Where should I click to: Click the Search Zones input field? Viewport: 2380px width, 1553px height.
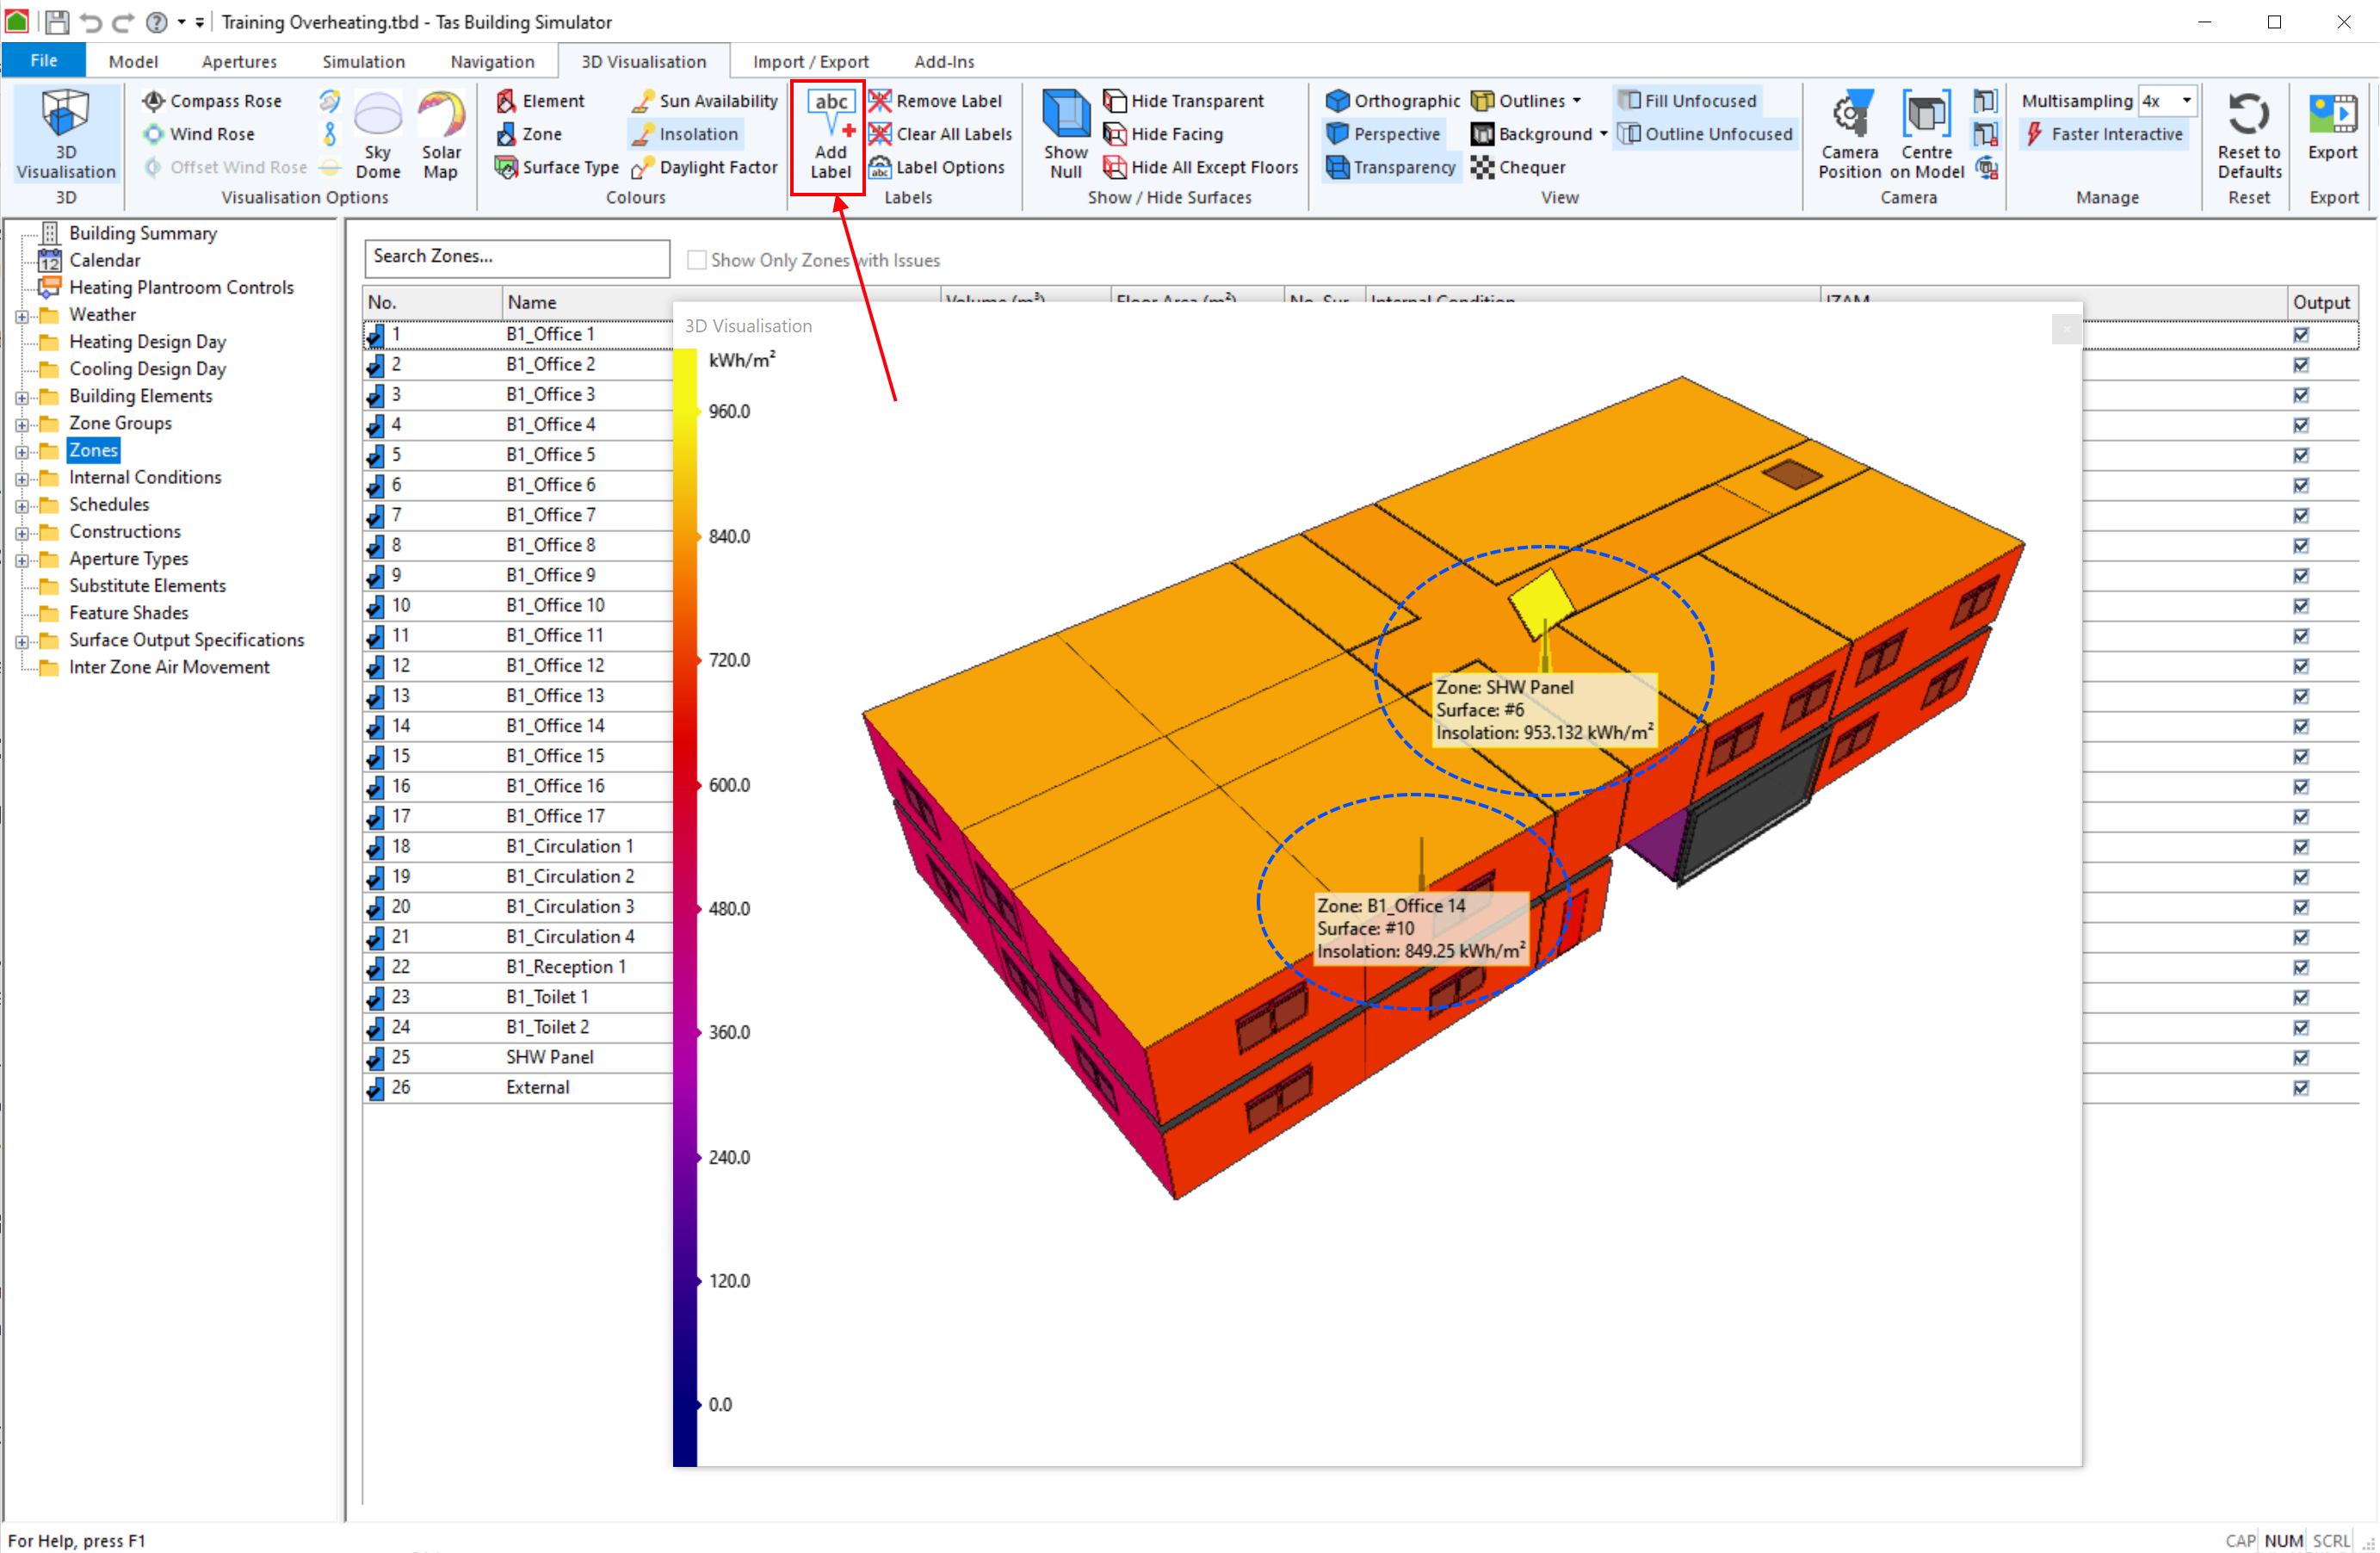pyautogui.click(x=516, y=257)
